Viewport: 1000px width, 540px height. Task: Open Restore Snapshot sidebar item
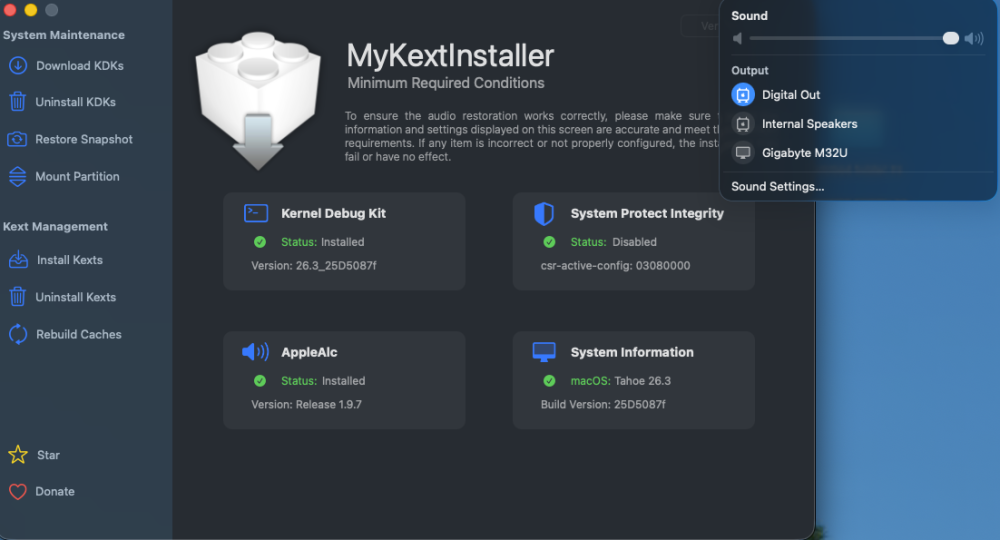coord(84,139)
